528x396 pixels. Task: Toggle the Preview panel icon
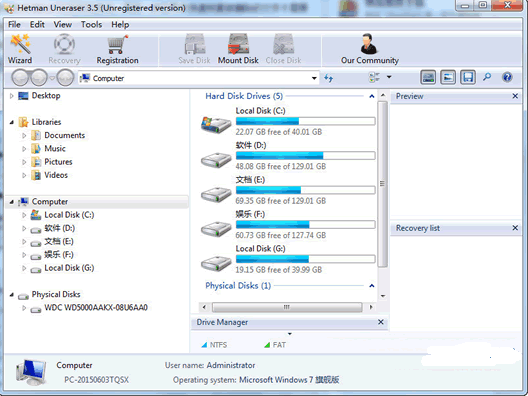448,77
